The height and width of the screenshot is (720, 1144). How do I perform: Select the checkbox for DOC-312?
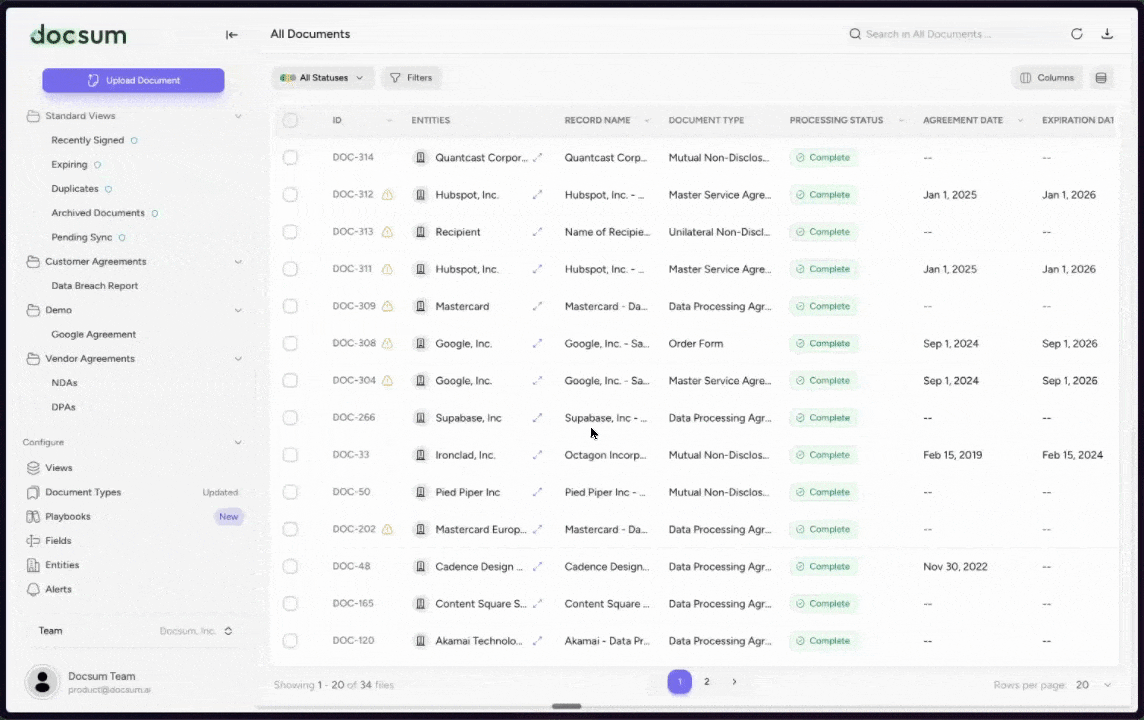[x=290, y=195]
